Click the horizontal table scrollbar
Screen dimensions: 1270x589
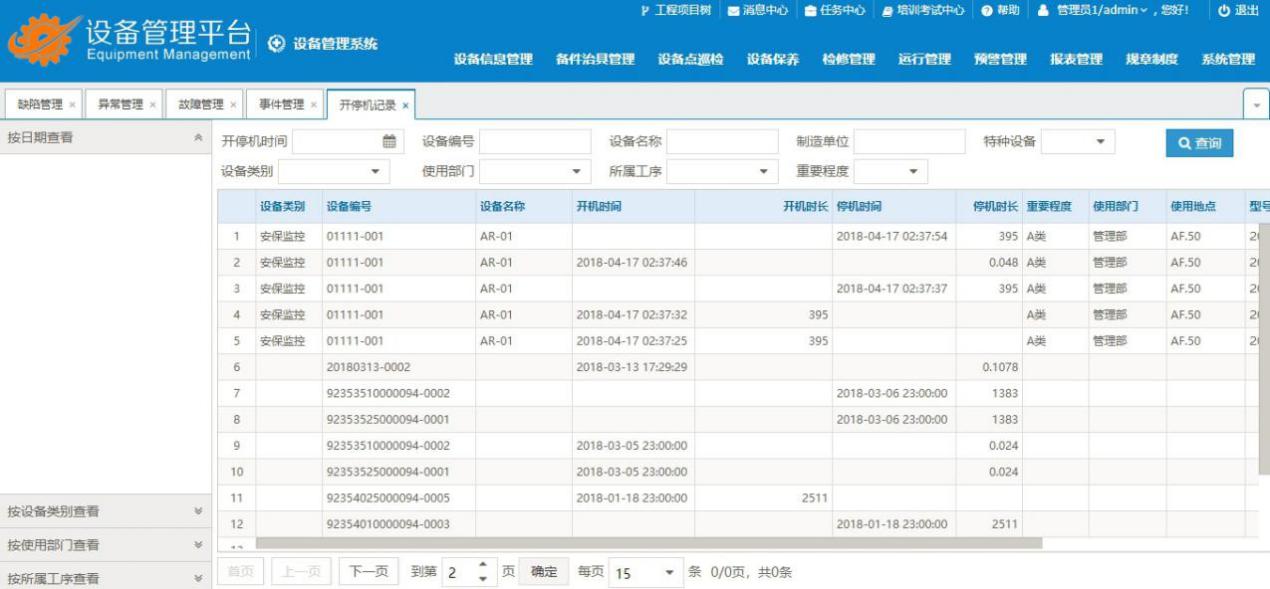[648, 543]
